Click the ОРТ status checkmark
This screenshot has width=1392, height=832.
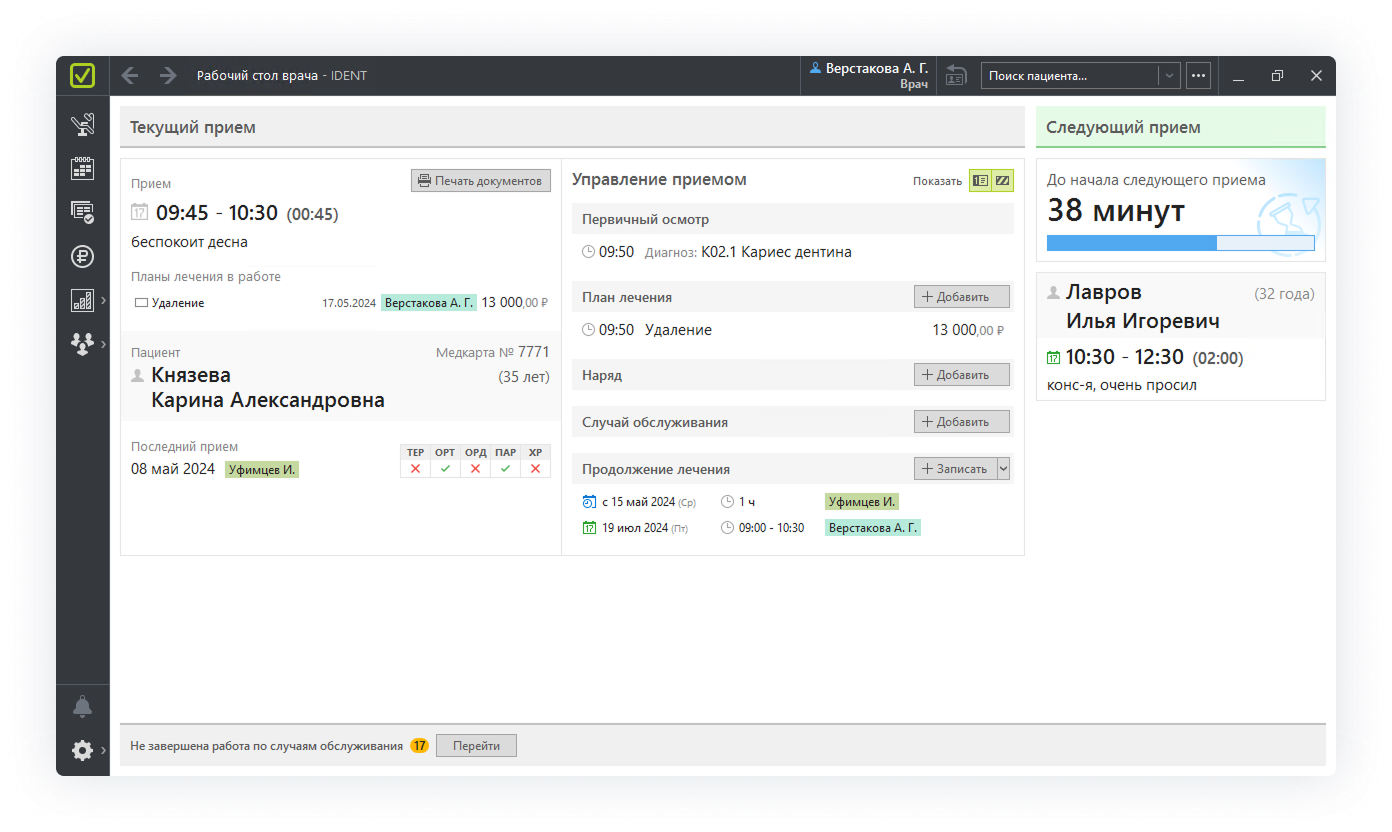(445, 469)
